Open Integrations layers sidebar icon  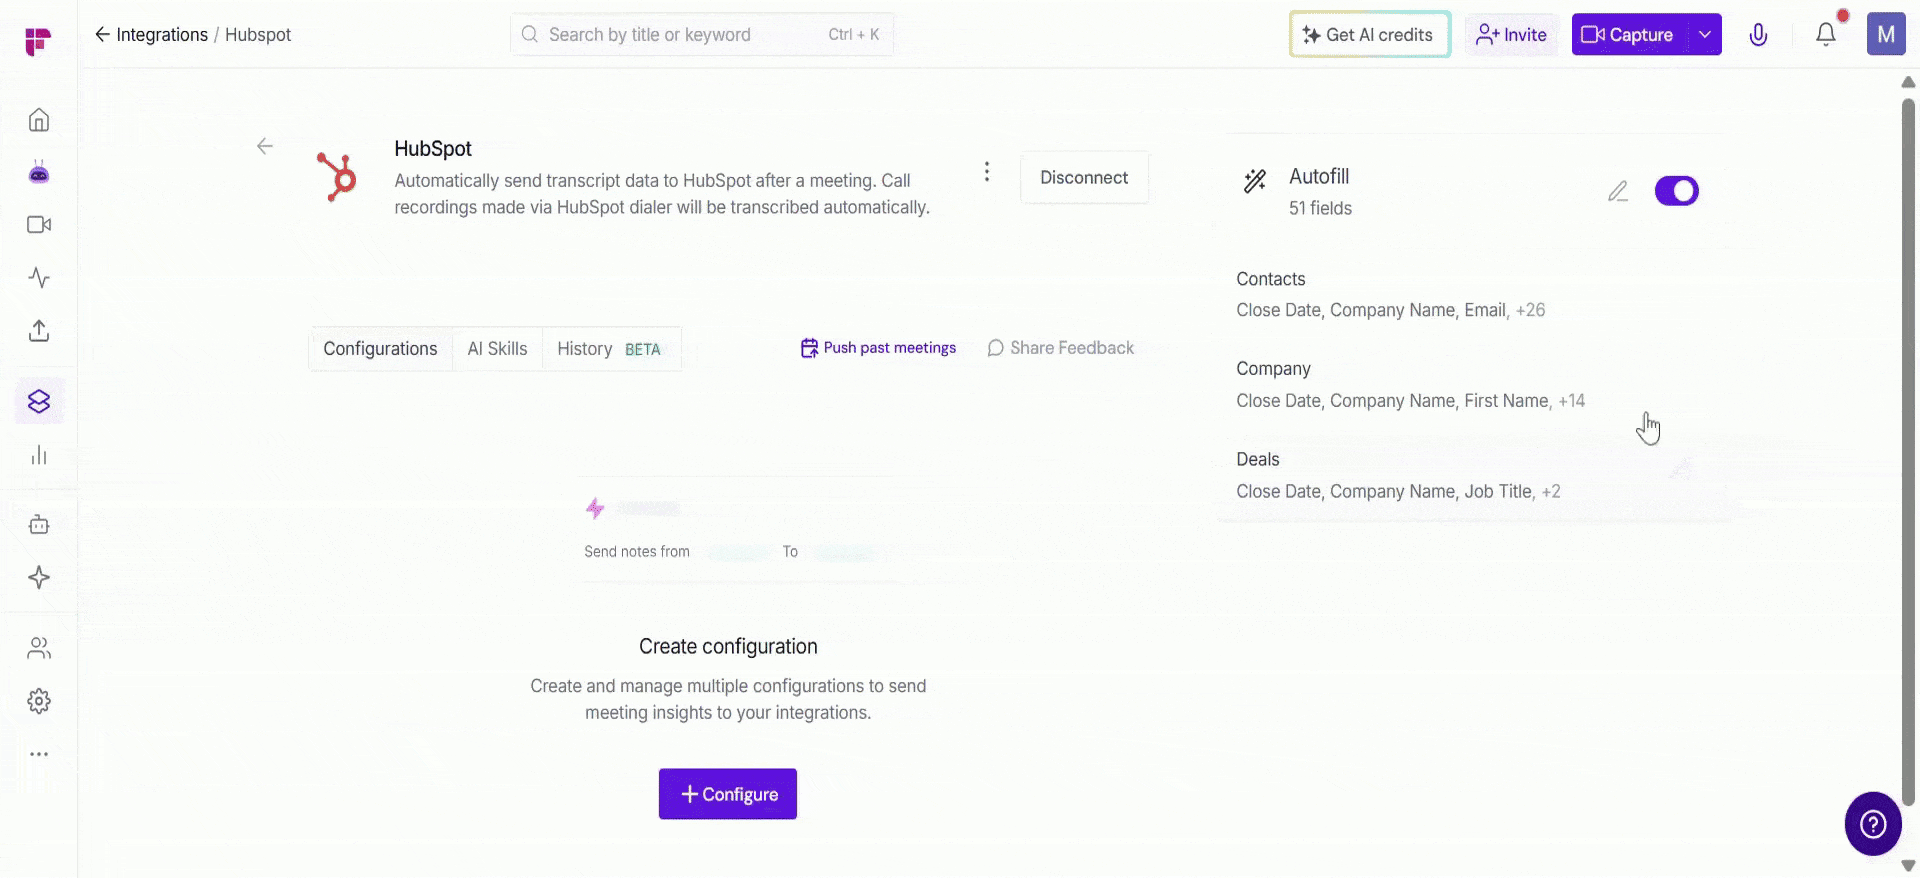pos(39,401)
